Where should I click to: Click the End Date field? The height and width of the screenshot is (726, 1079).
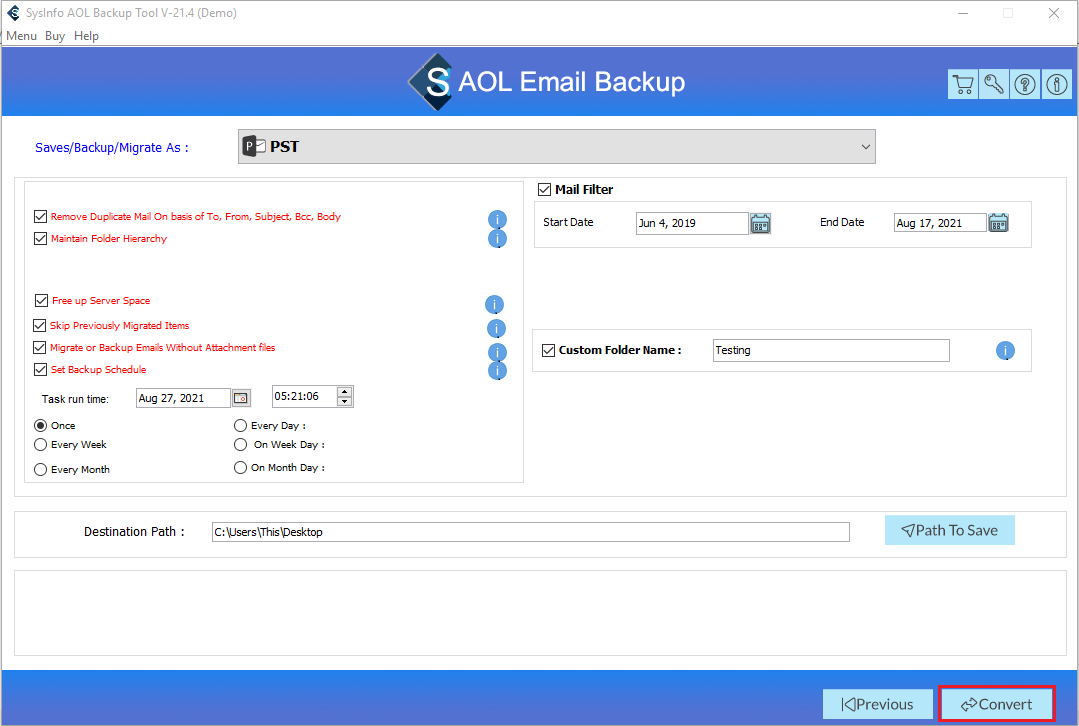(940, 223)
